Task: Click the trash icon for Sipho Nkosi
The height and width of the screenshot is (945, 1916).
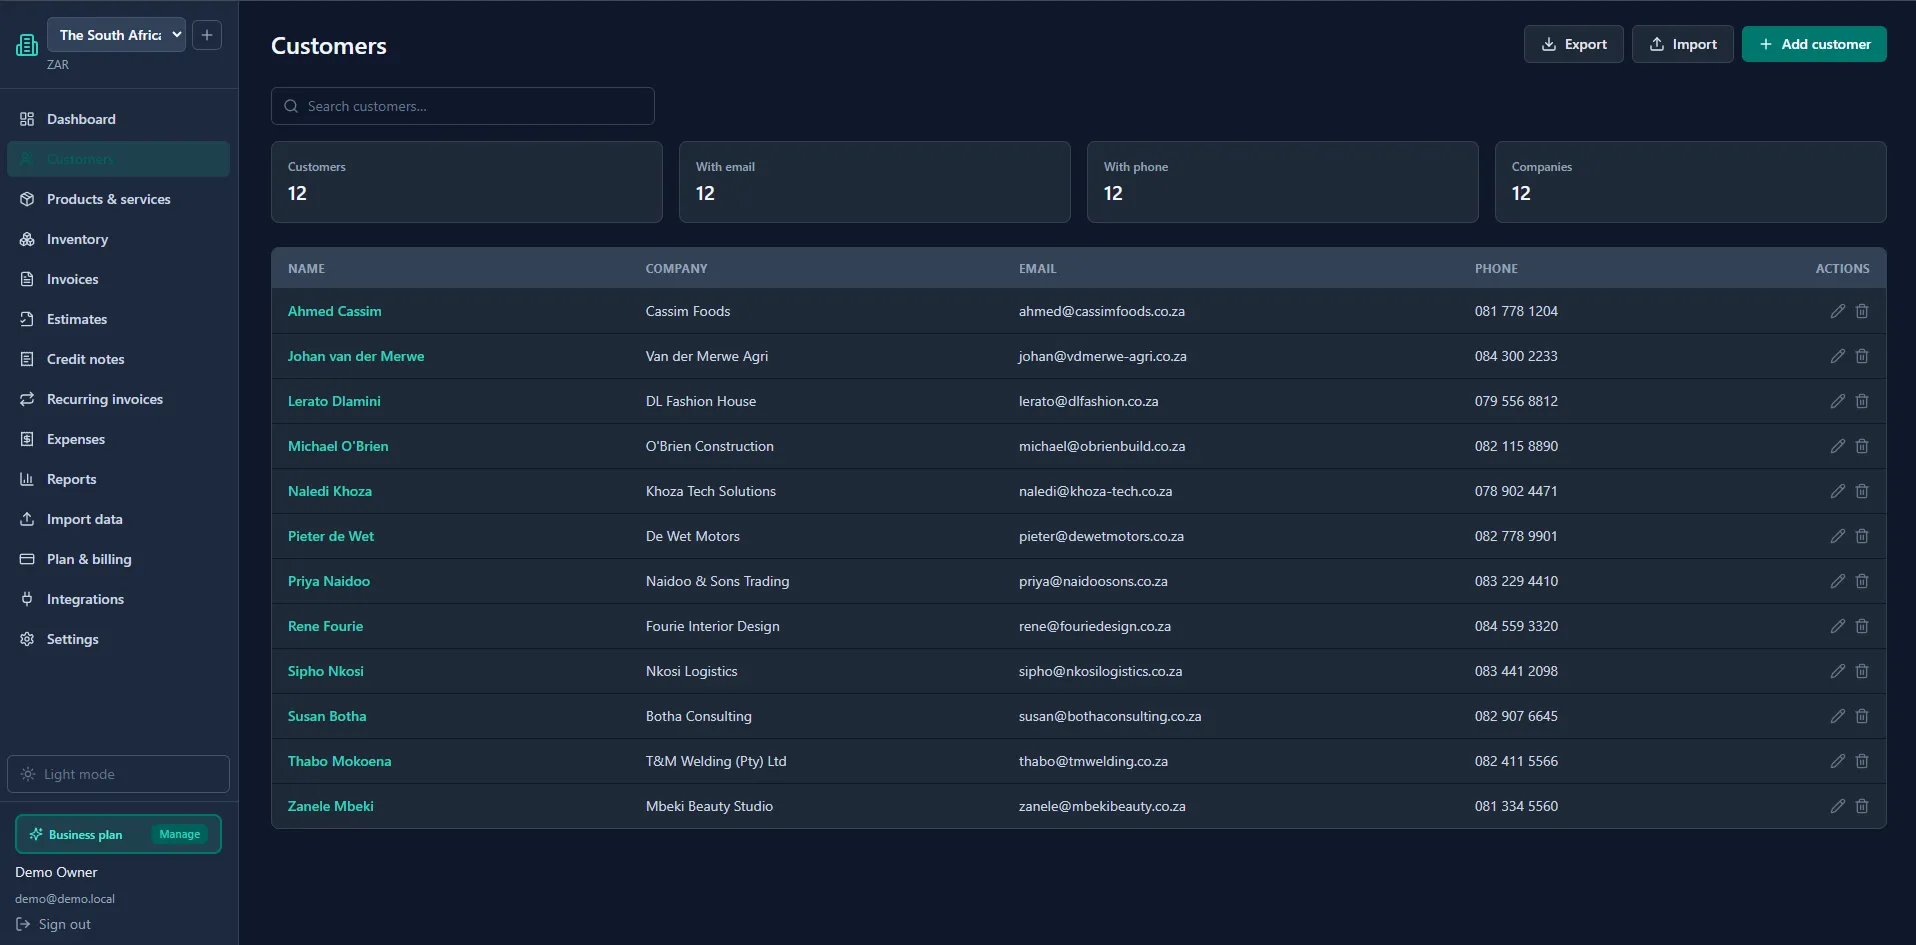Action: point(1862,671)
